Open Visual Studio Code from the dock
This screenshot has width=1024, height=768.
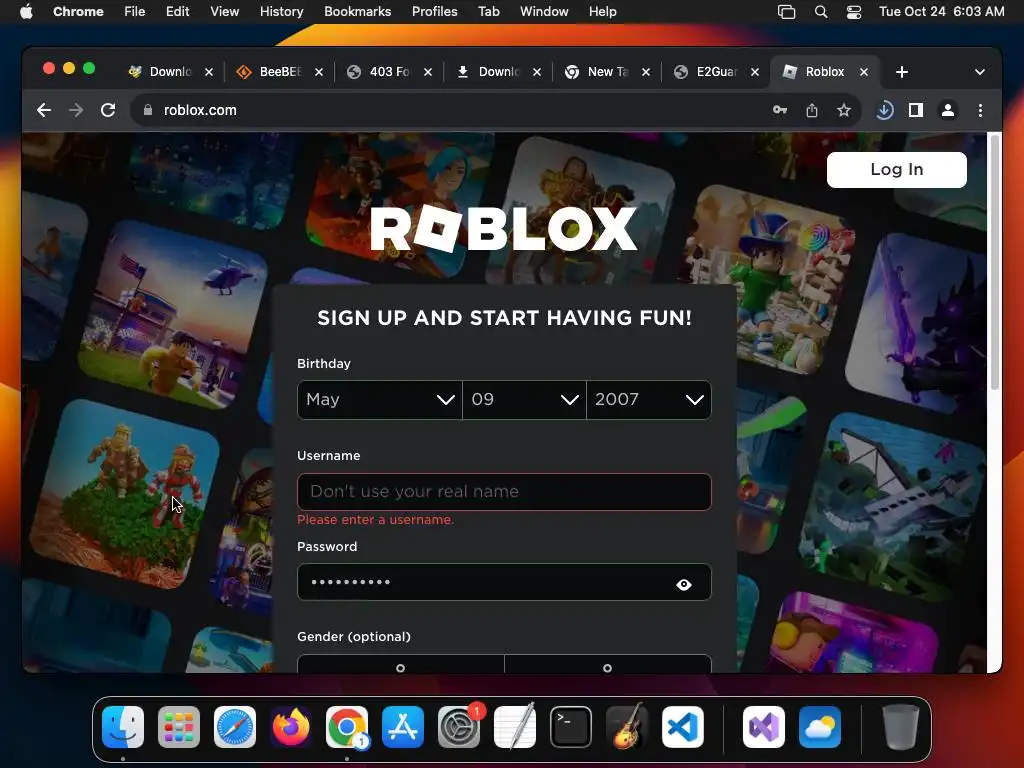coord(683,727)
